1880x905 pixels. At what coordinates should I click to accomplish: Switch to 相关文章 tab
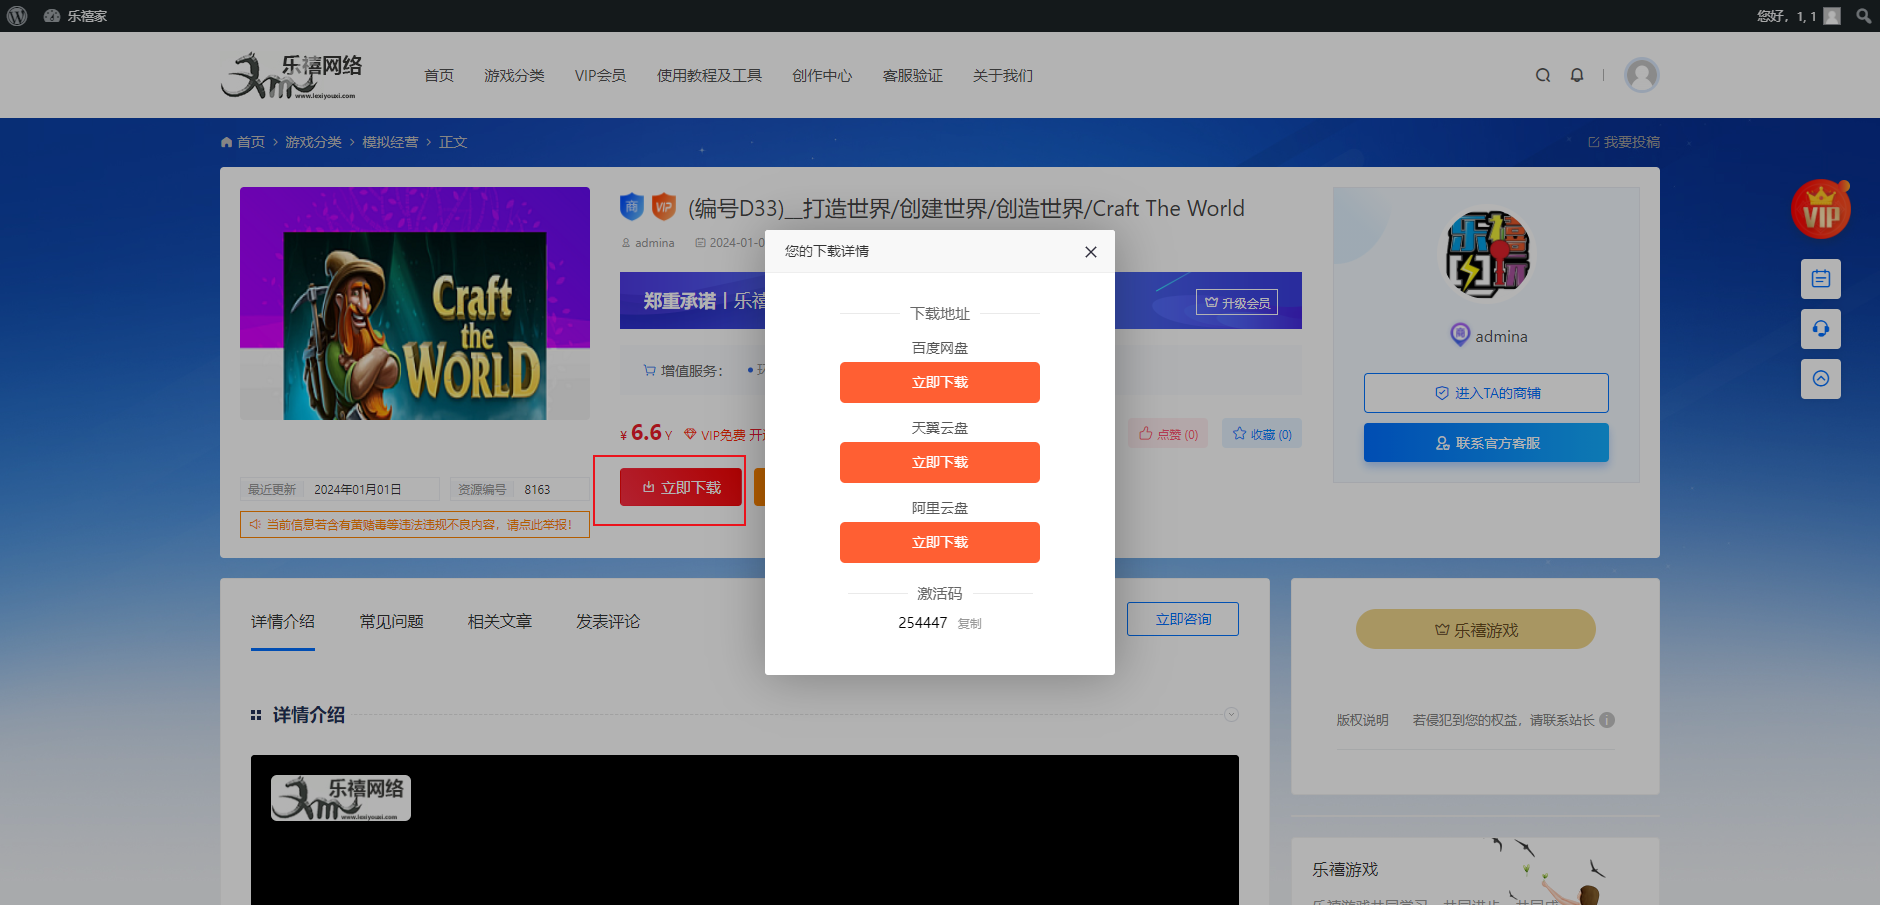(x=500, y=622)
